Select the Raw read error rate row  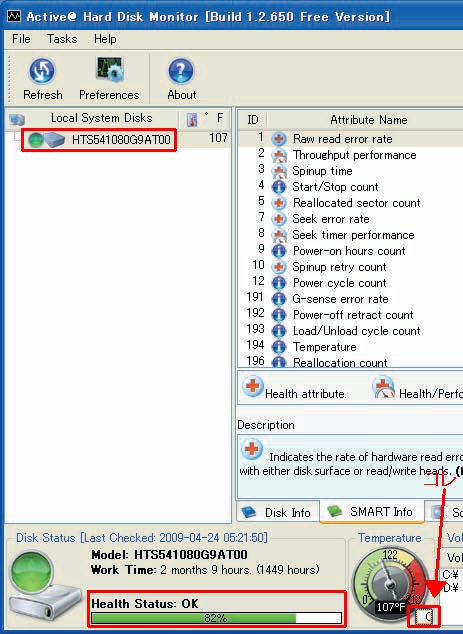point(351,139)
